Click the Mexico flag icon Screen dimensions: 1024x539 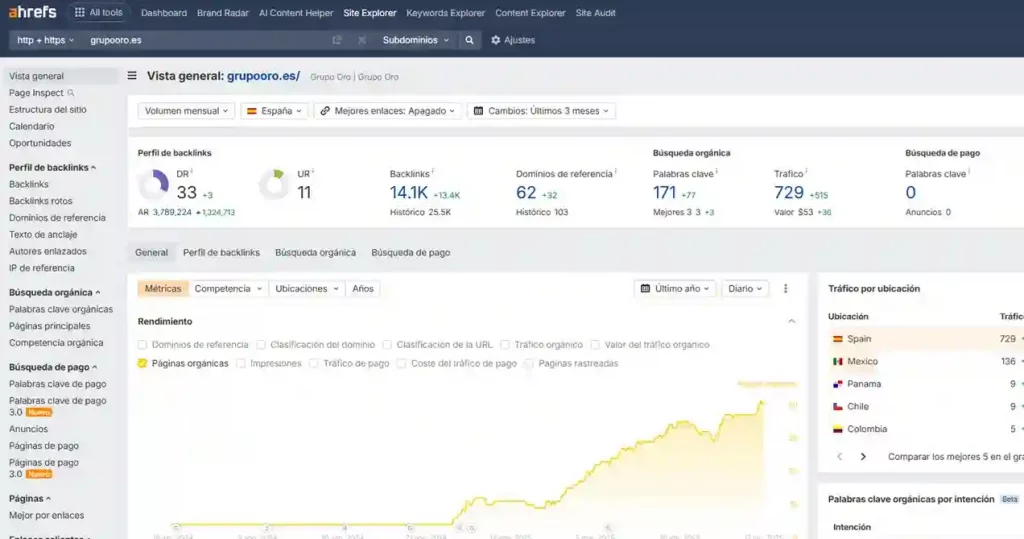(x=837, y=361)
